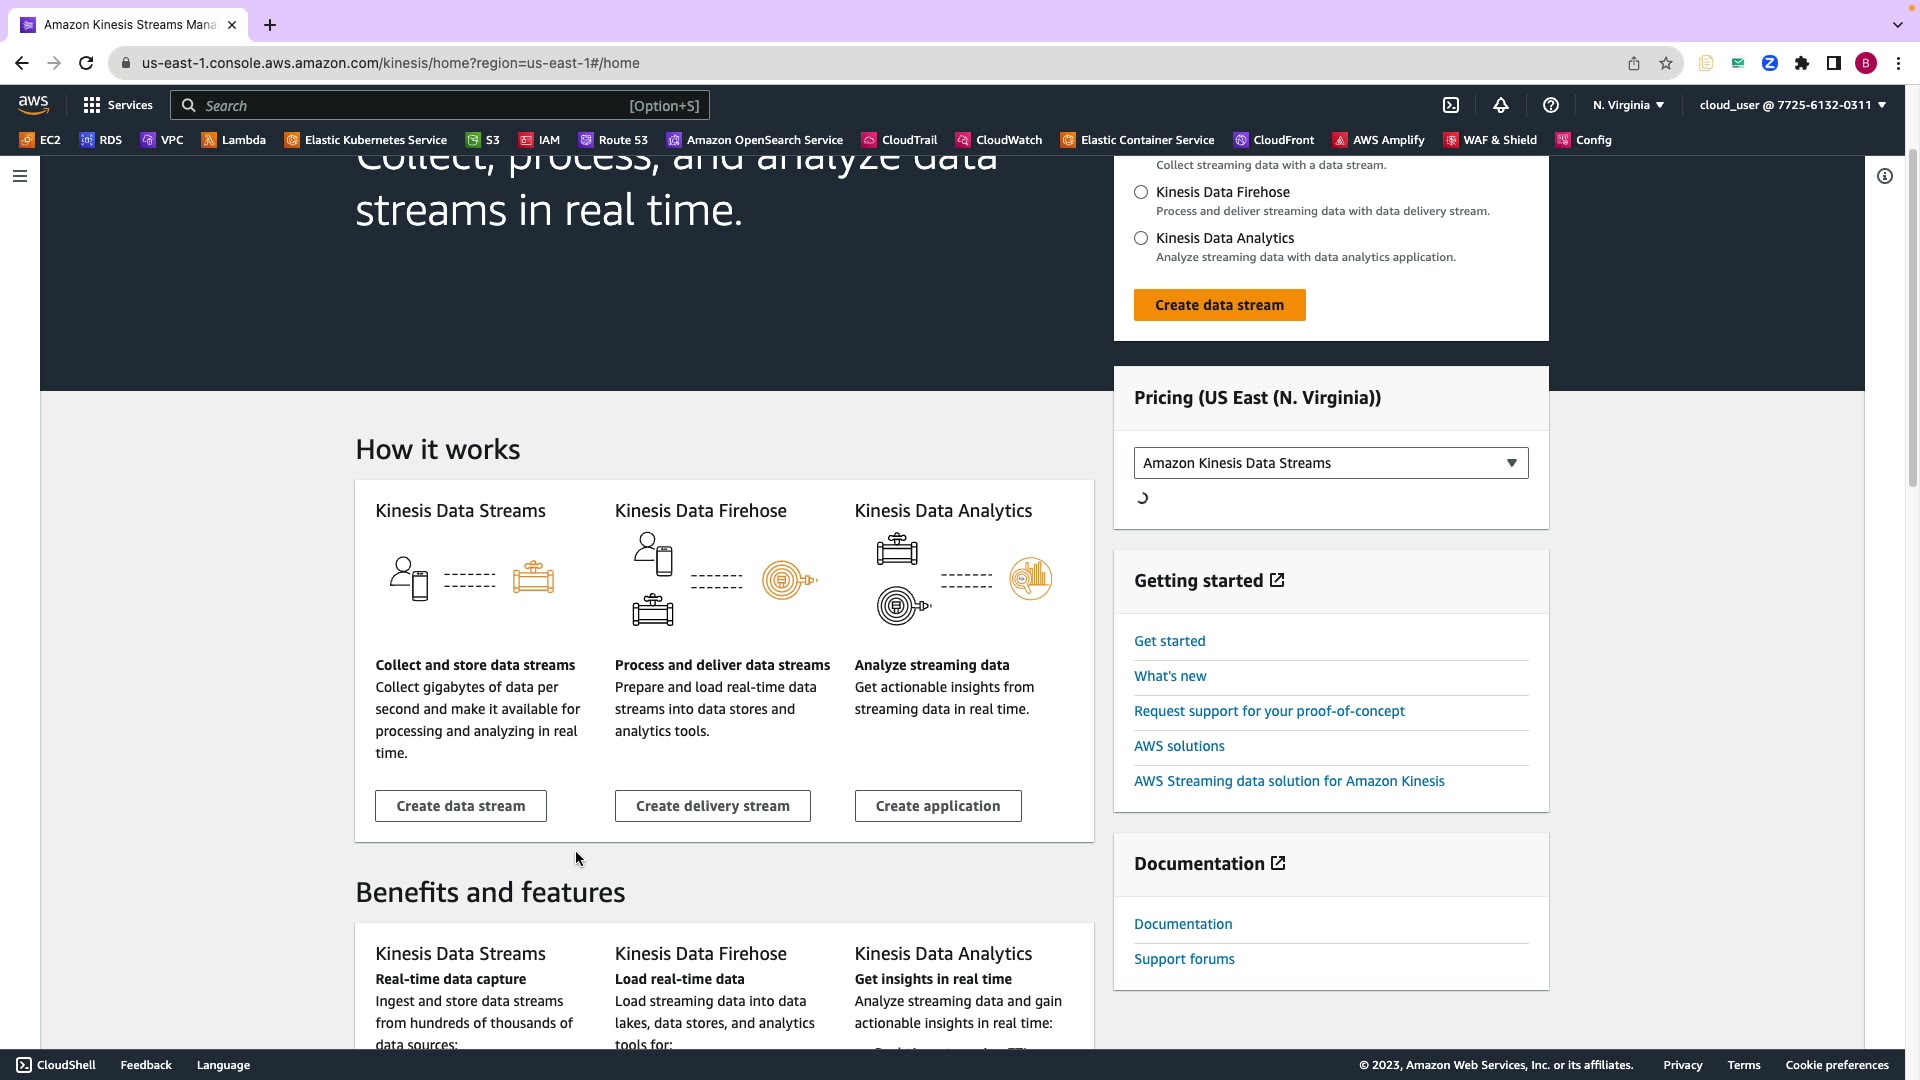
Task: Open the info panel icon at right
Action: 1885,176
